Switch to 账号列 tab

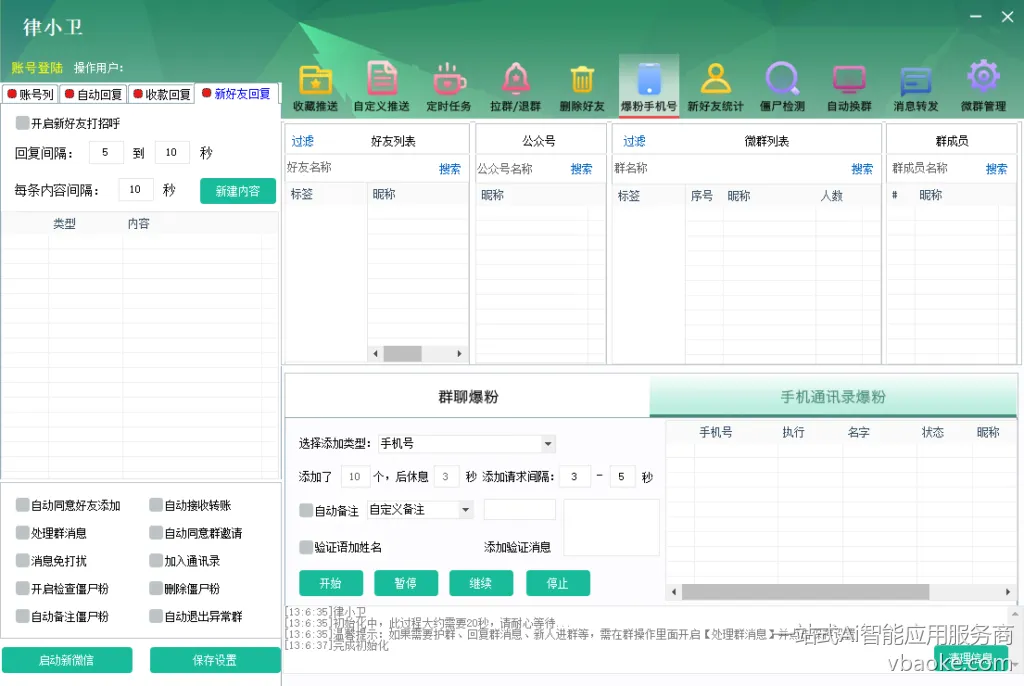point(30,95)
